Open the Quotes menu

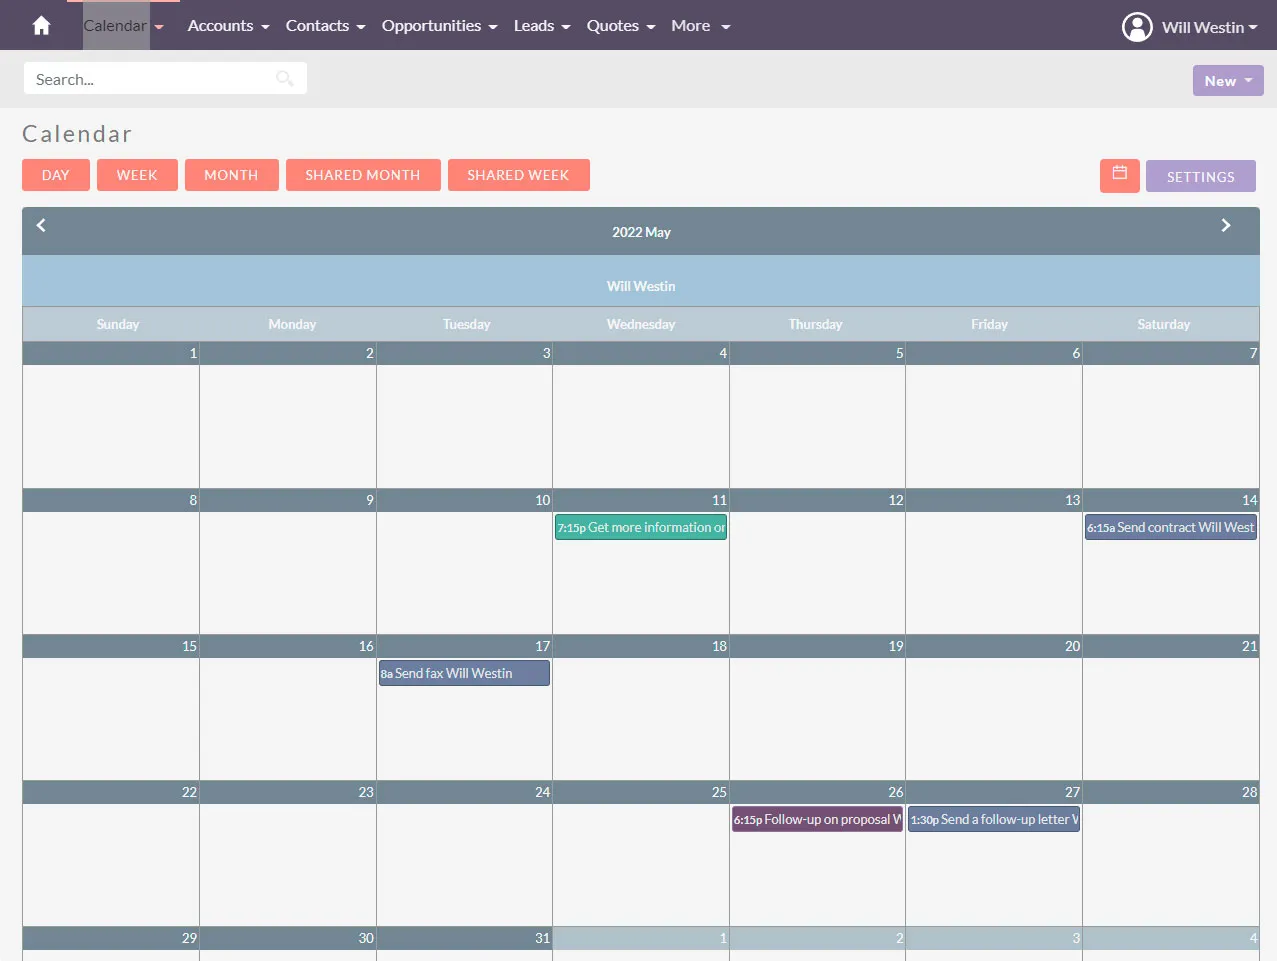[x=620, y=26]
